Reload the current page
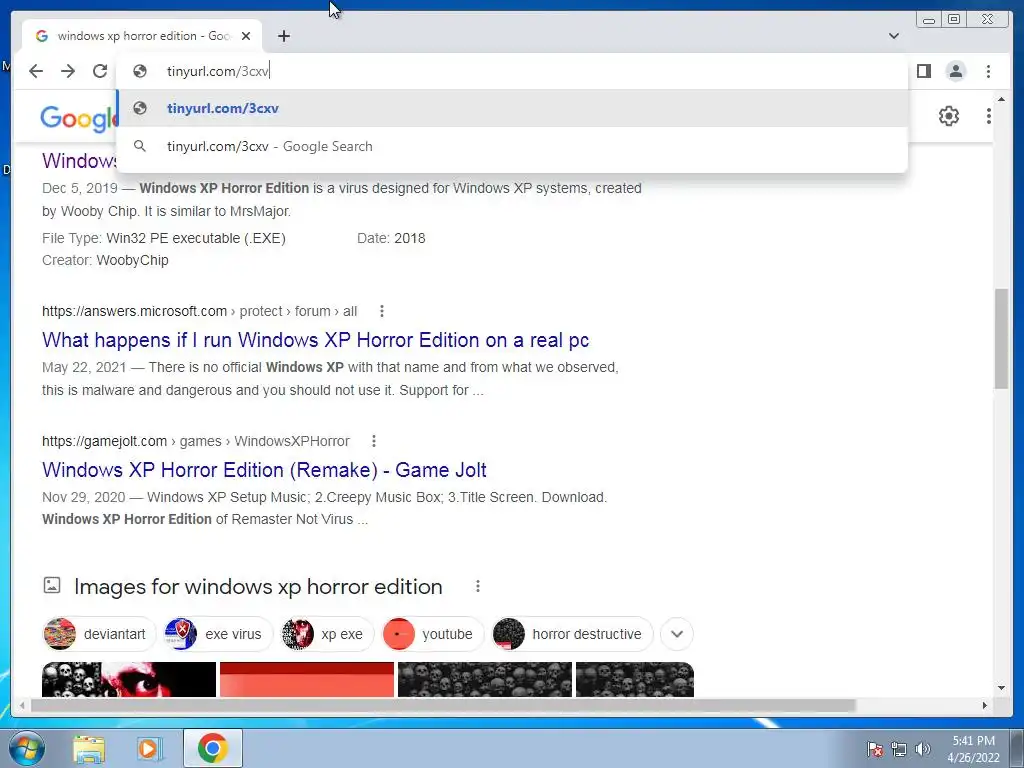1024x768 pixels. [100, 71]
